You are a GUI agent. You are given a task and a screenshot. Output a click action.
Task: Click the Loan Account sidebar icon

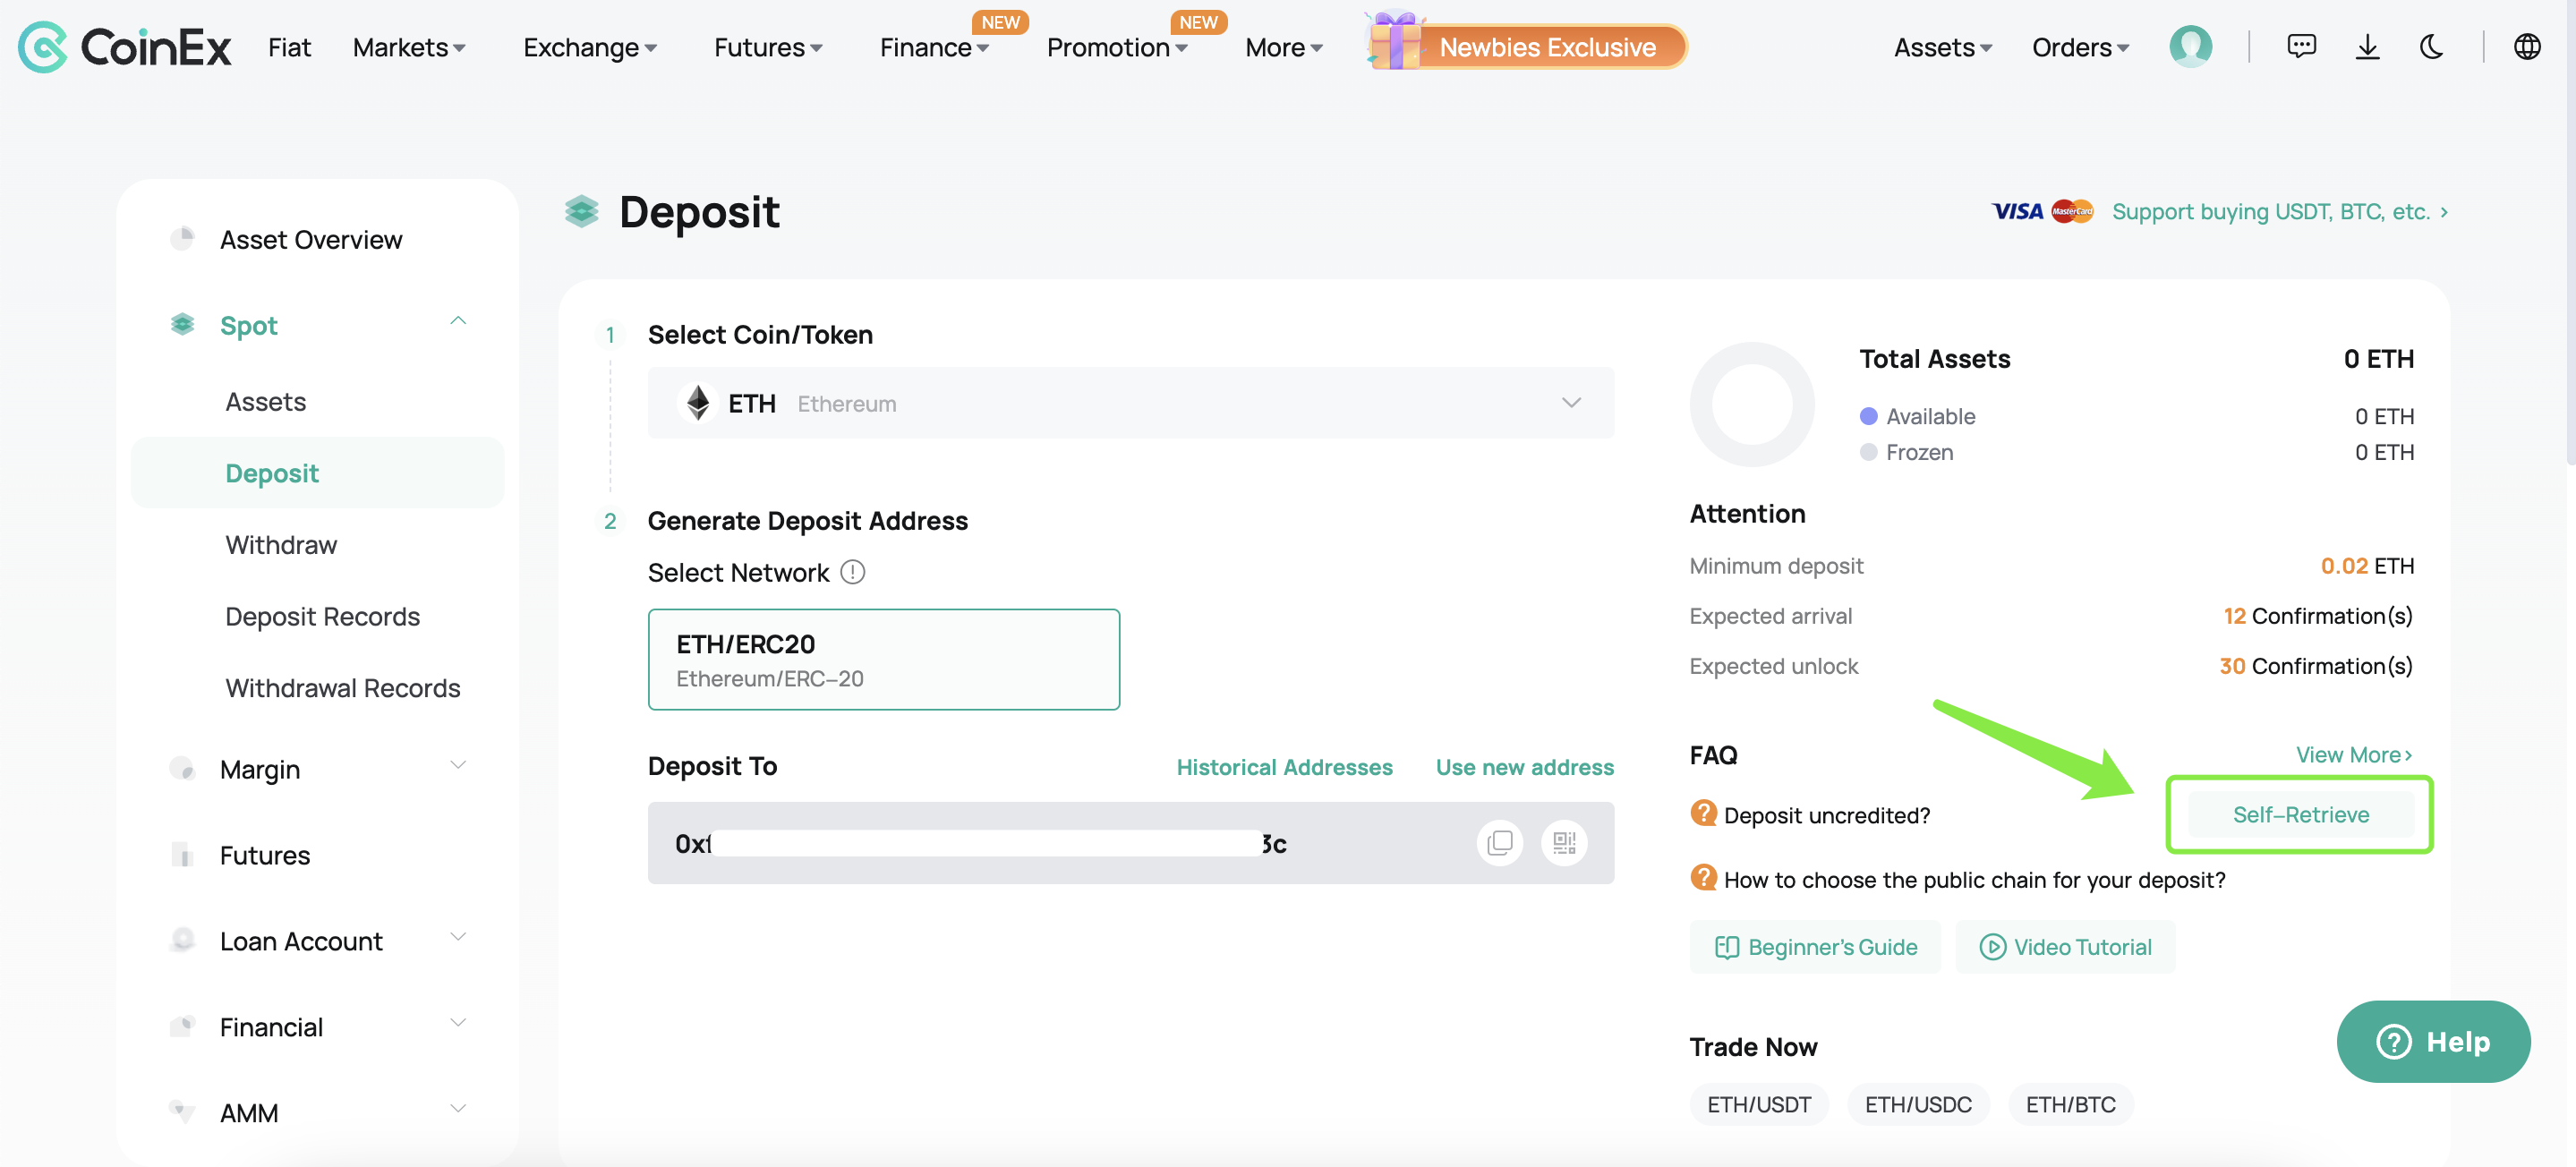click(x=182, y=940)
